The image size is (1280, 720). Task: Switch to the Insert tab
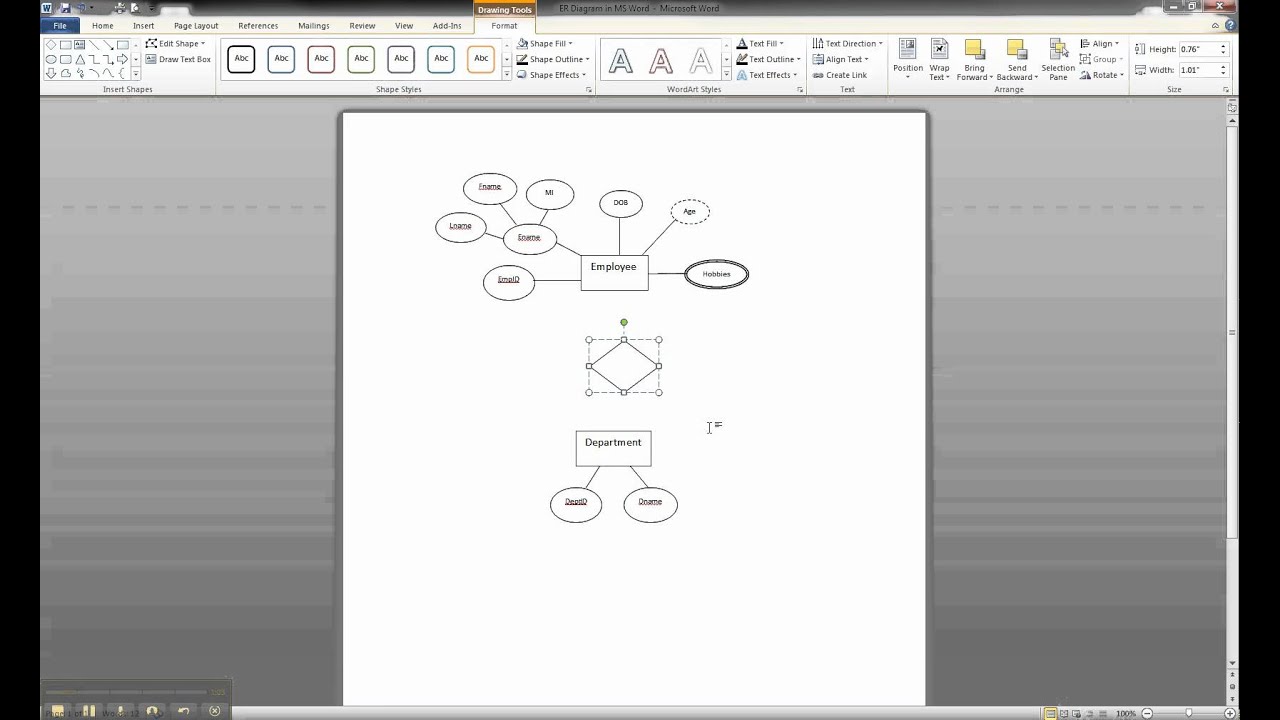143,26
